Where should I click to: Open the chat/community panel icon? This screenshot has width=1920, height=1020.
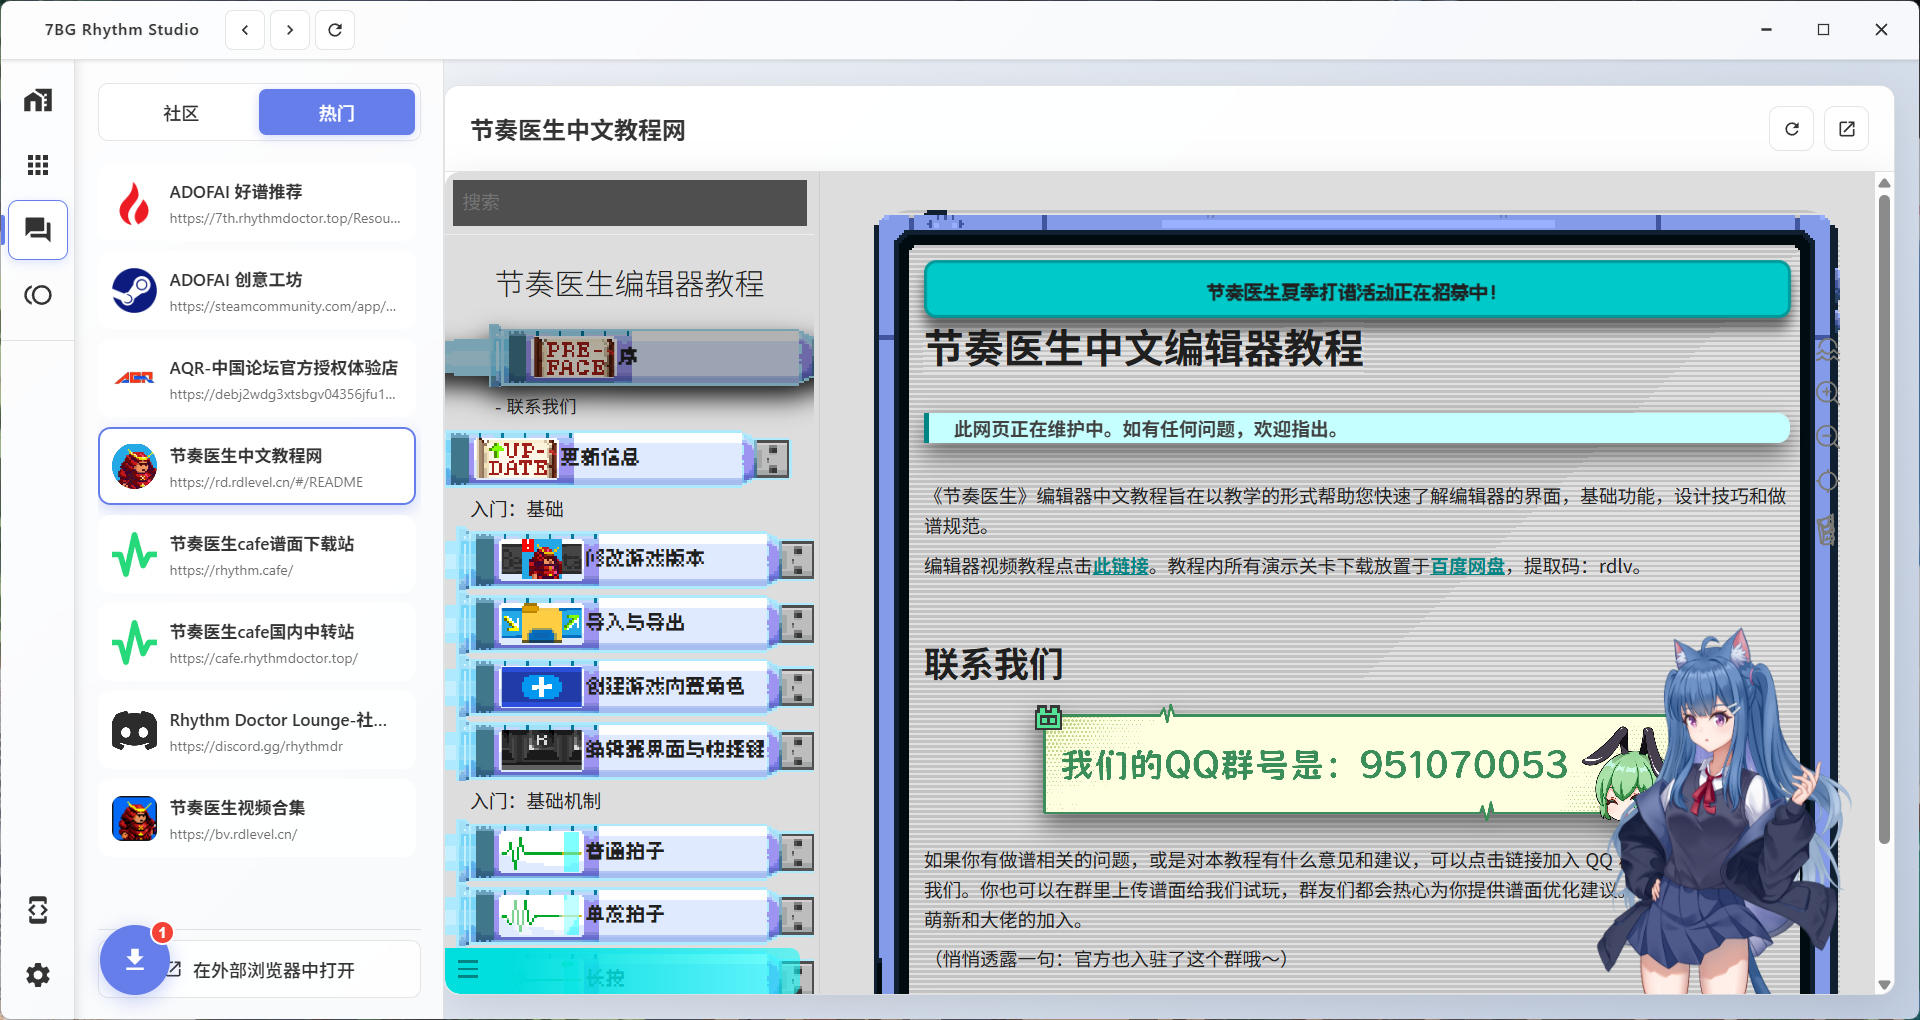click(x=38, y=229)
